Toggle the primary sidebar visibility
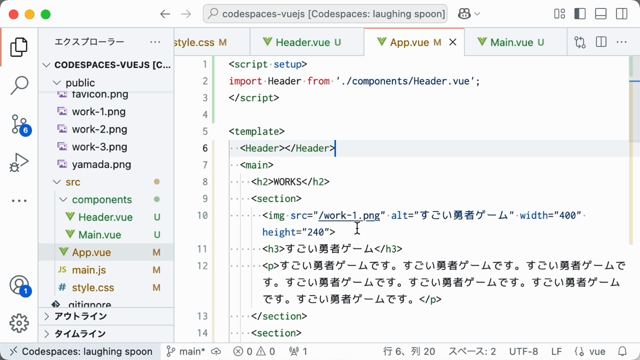Viewport: 640px width, 360px height. pyautogui.click(x=580, y=14)
